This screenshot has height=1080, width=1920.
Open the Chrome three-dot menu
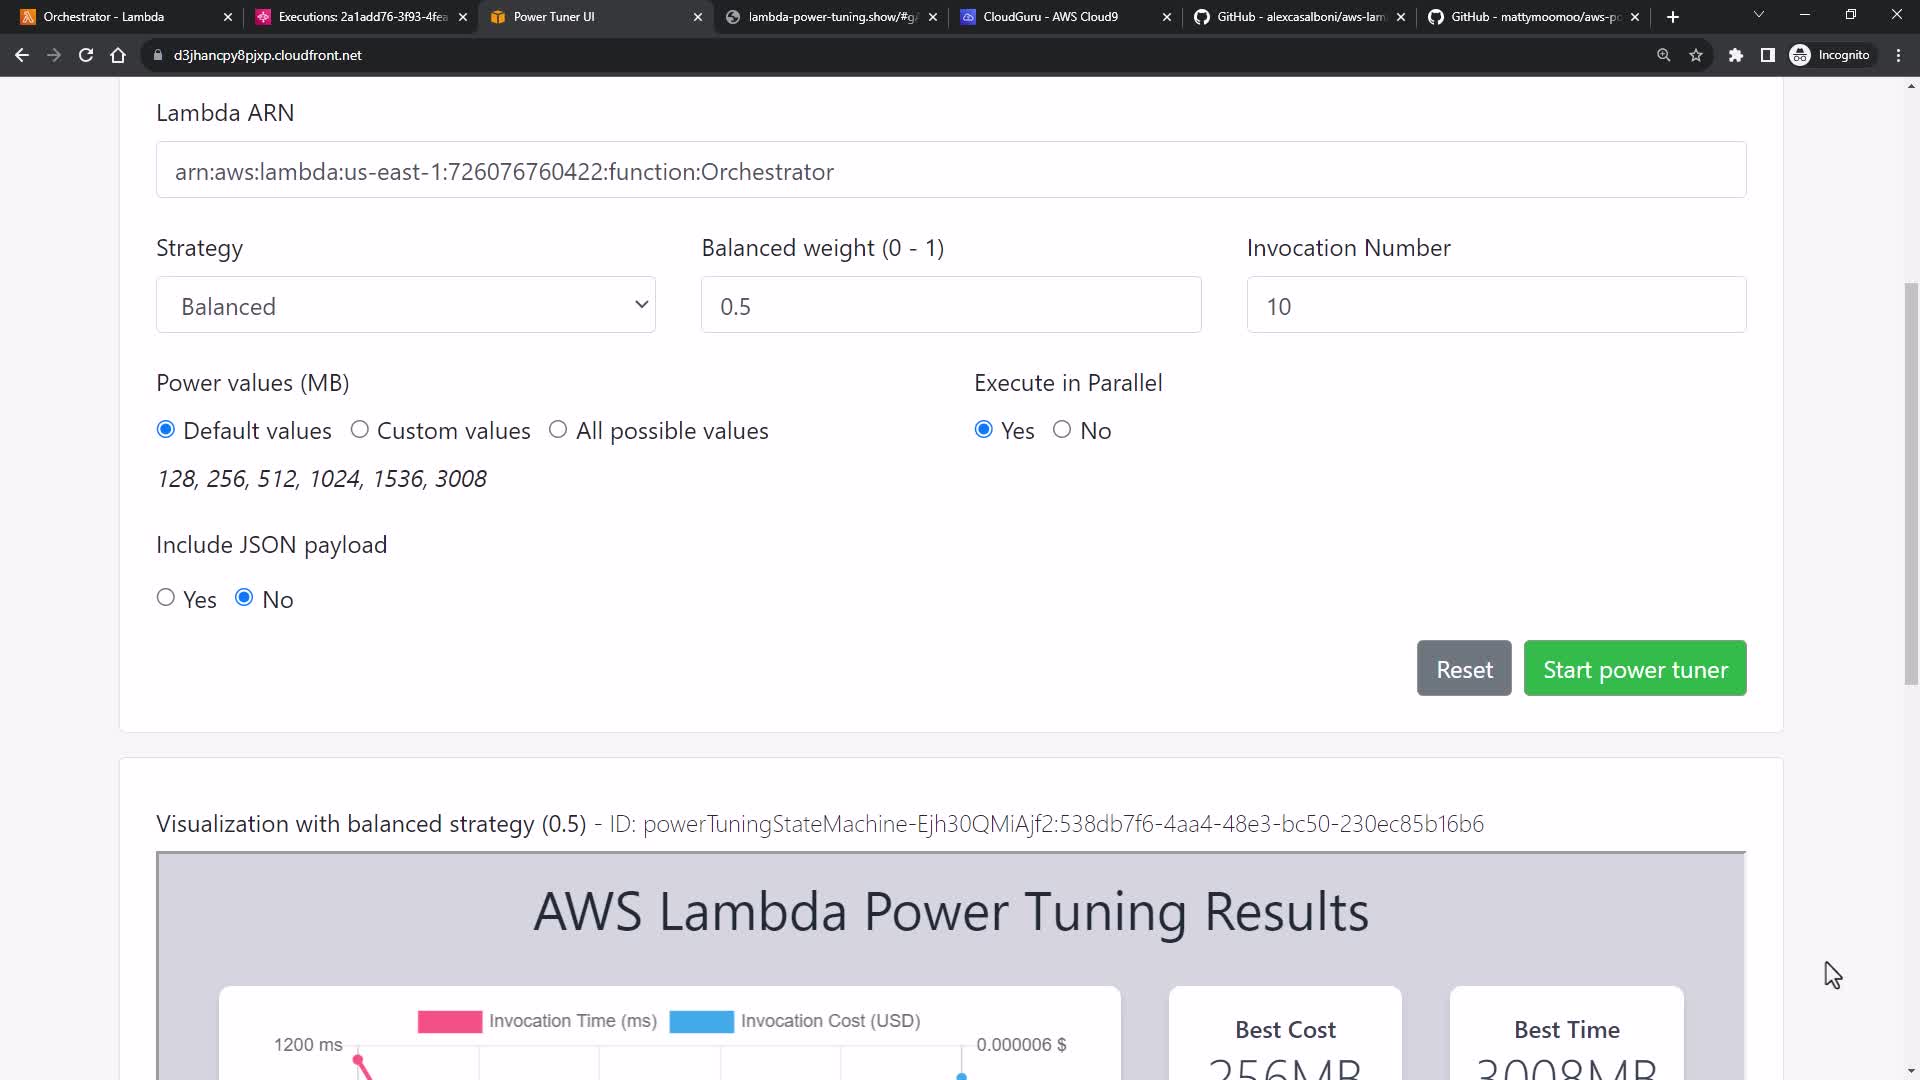[1899, 55]
